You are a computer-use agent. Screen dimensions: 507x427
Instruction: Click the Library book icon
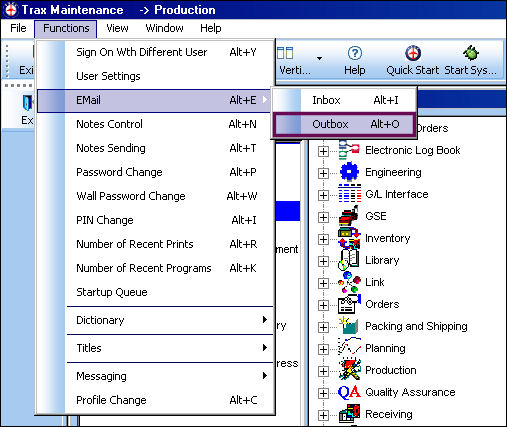[x=349, y=260]
